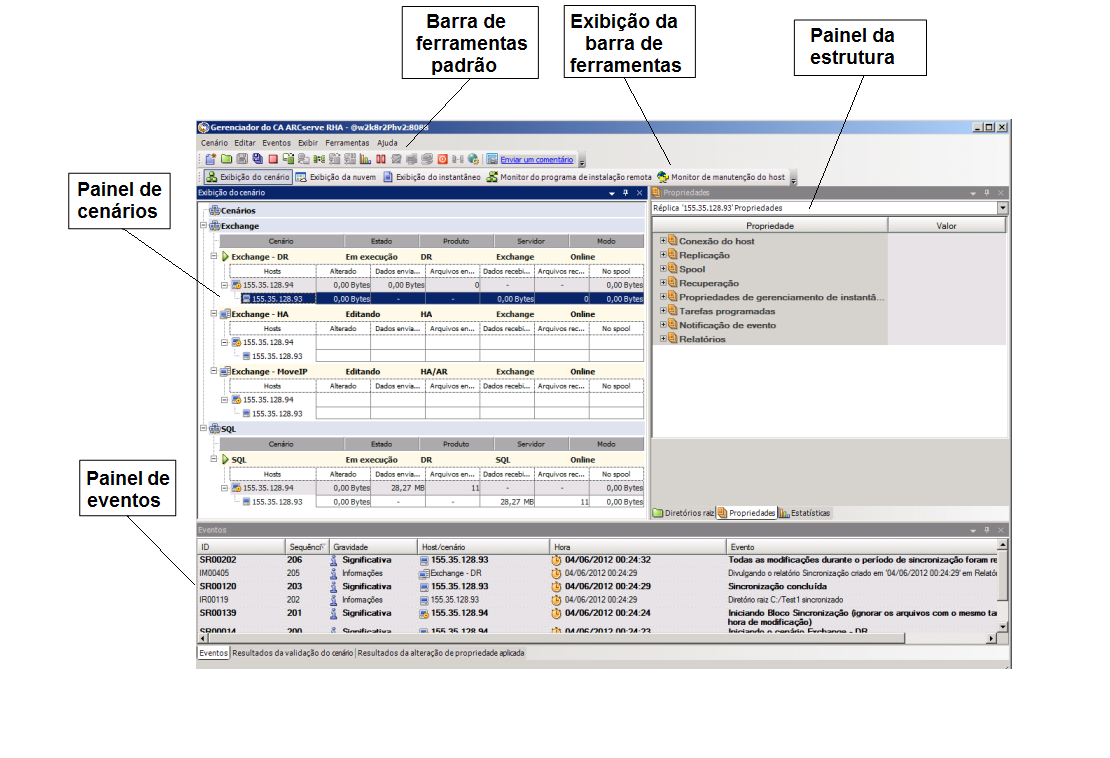Switch to the Diretórios raiz tab
1110x758 pixels.
tap(683, 513)
